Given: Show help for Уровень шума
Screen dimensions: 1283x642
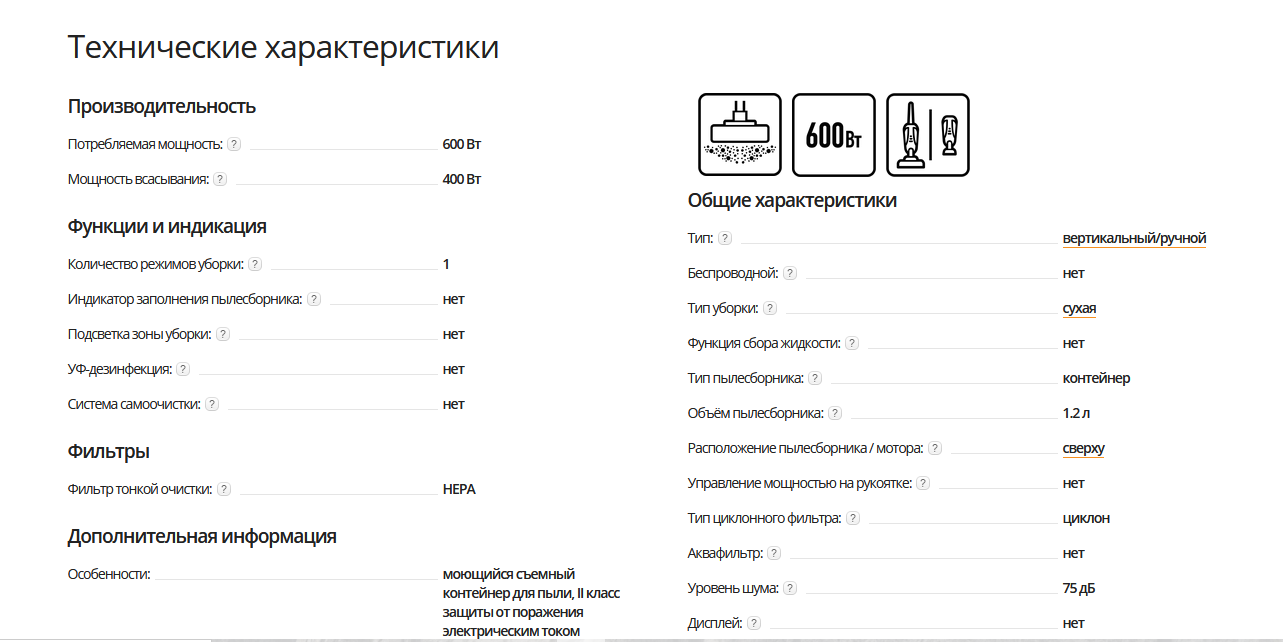Looking at the screenshot, I should coord(790,588).
